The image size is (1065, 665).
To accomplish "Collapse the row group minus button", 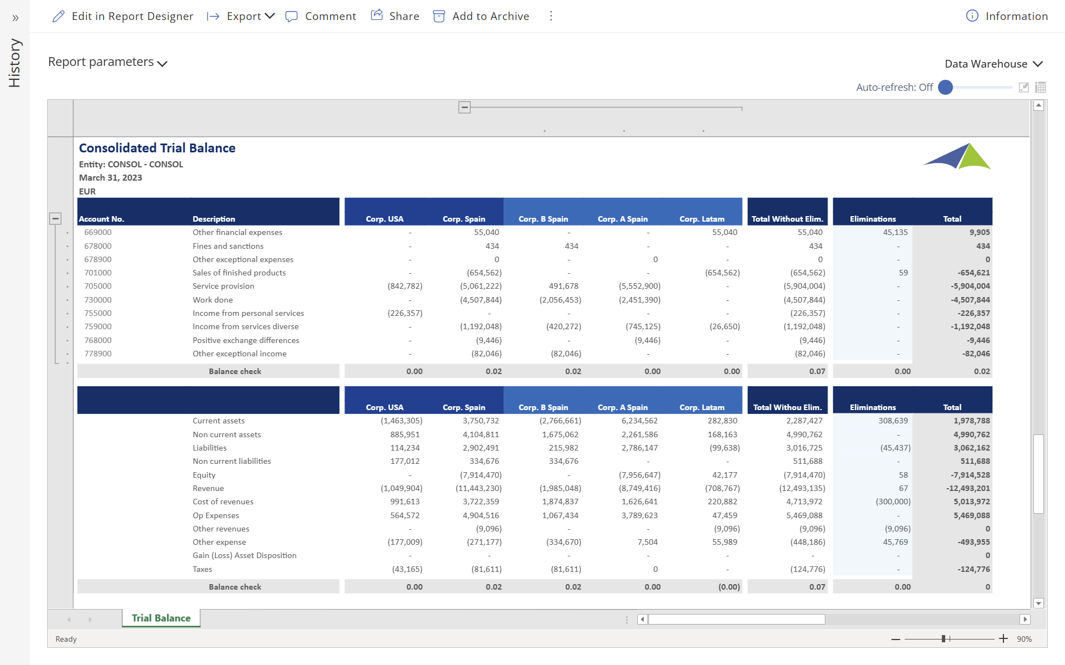I will (x=56, y=218).
